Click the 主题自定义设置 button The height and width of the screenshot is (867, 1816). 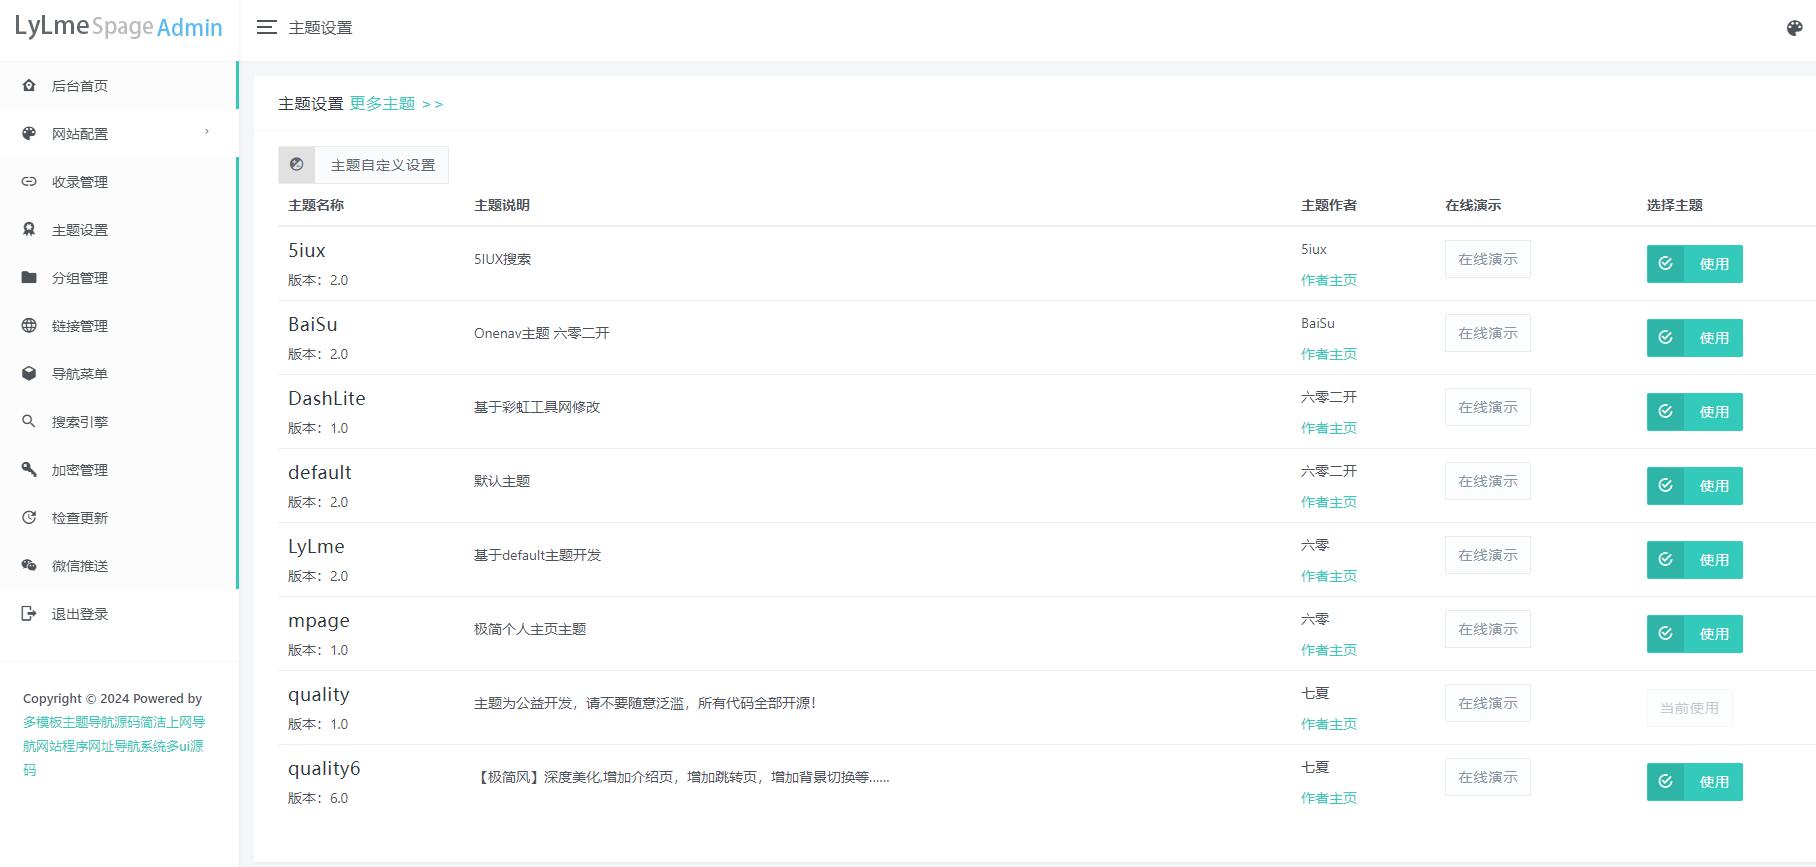click(x=364, y=165)
